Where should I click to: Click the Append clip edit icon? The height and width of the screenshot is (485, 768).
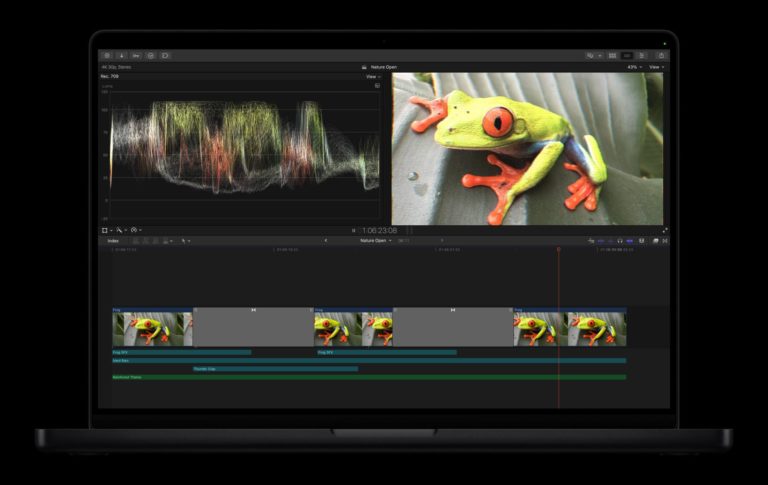(156, 241)
